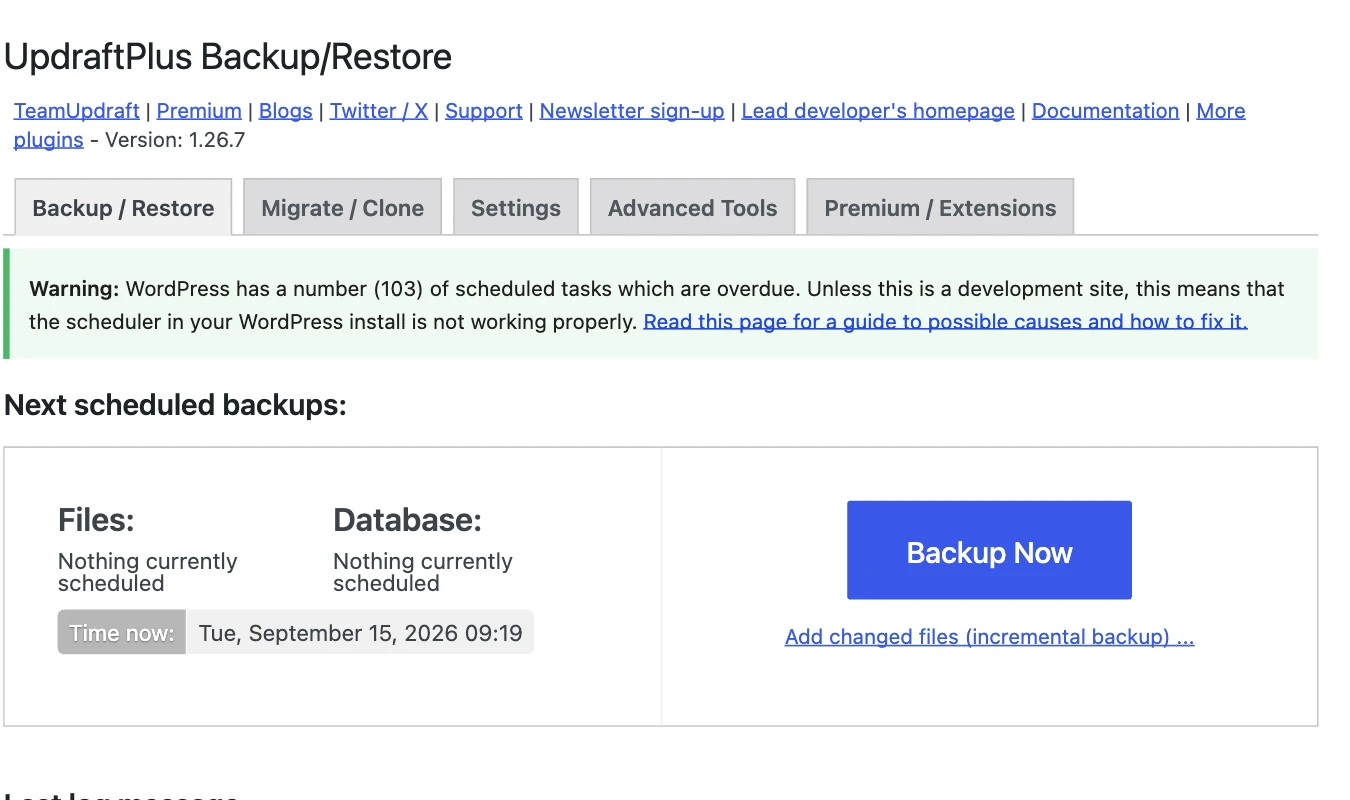This screenshot has width=1350, height=800.
Task: Click the Database: heading
Action: pyautogui.click(x=407, y=520)
